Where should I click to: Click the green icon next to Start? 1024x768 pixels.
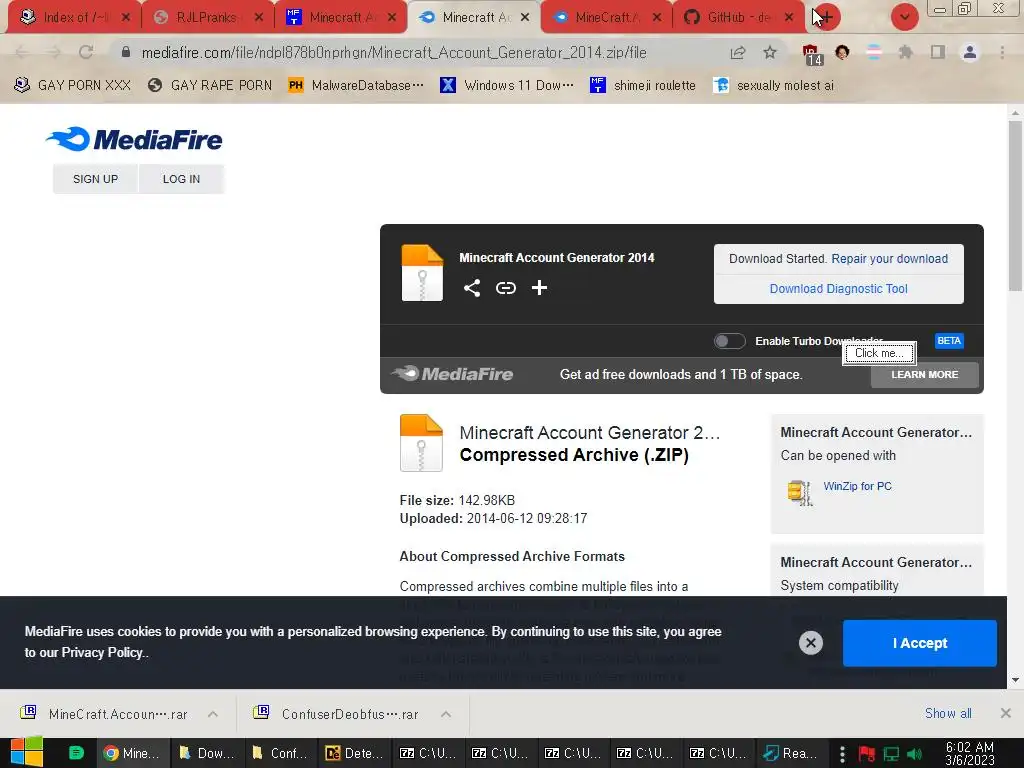(76, 752)
